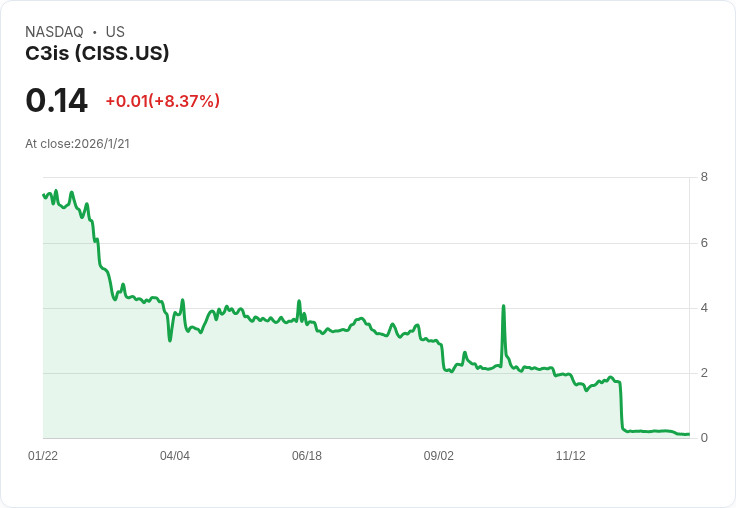The width and height of the screenshot is (736, 508).
Task: Click the 0 value on y-axis
Action: (x=704, y=438)
